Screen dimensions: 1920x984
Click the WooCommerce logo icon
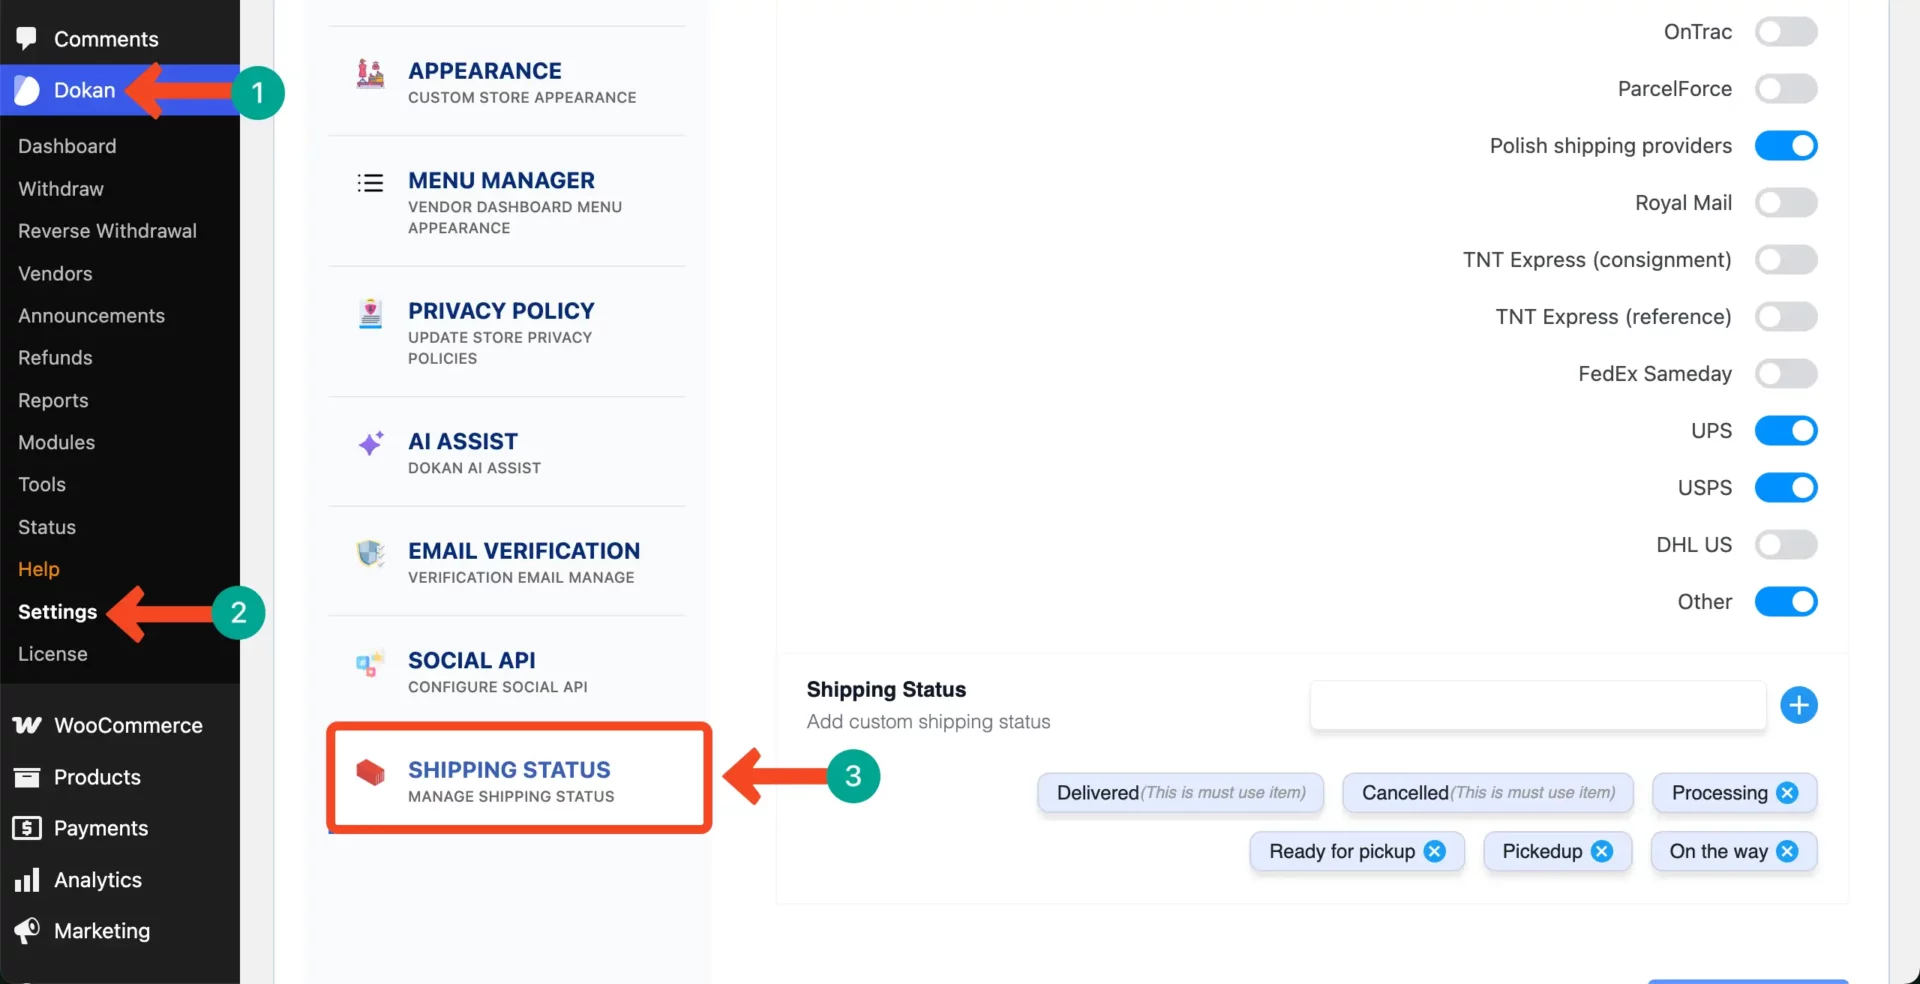point(27,725)
